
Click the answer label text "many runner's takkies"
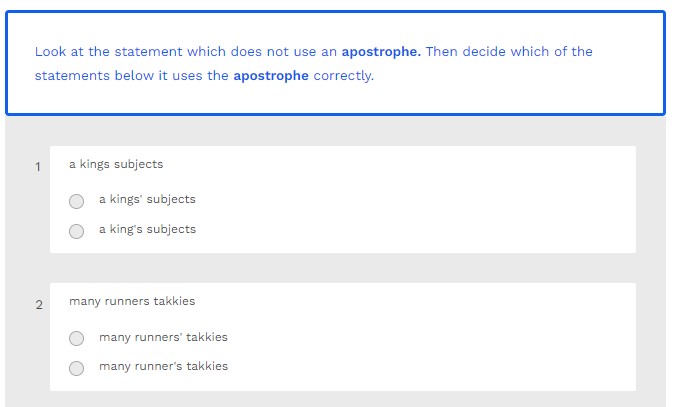click(x=163, y=366)
